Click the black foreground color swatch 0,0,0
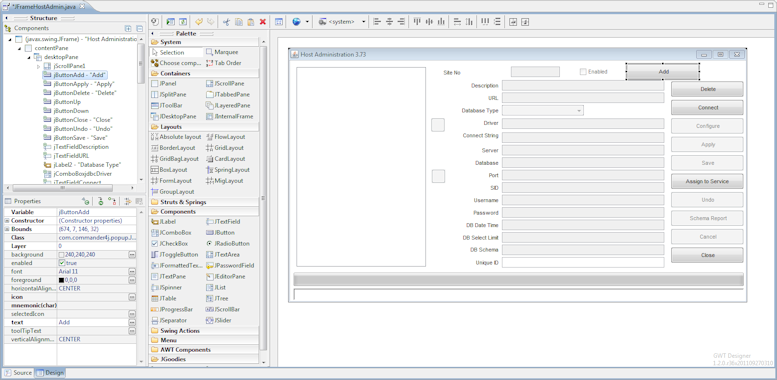777x380 pixels. tap(61, 280)
